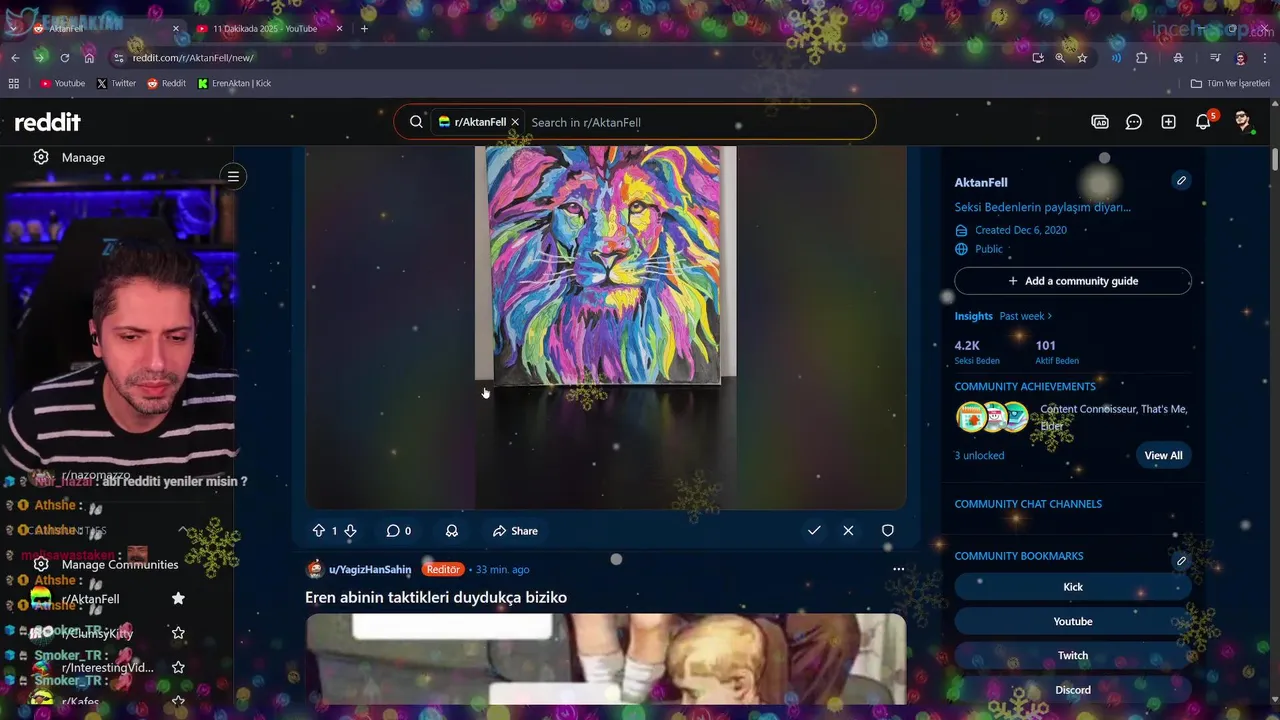
Task: Open the notifications bell
Action: tap(1204, 122)
